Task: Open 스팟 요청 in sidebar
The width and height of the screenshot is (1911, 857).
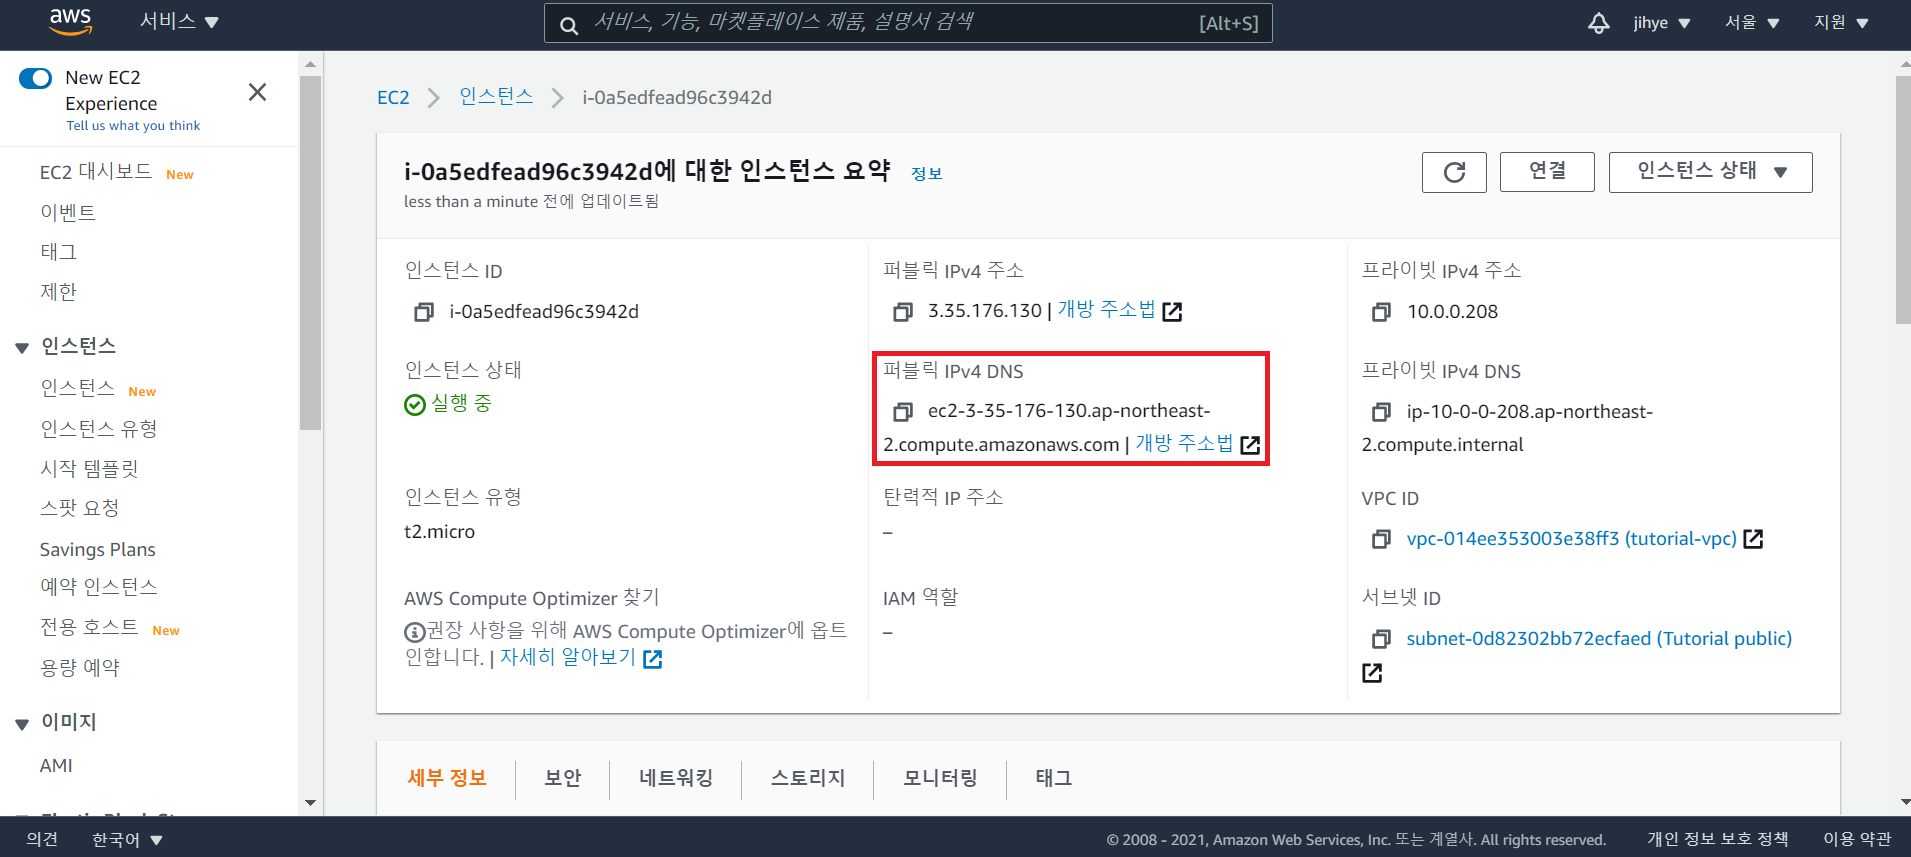Action: [x=79, y=508]
